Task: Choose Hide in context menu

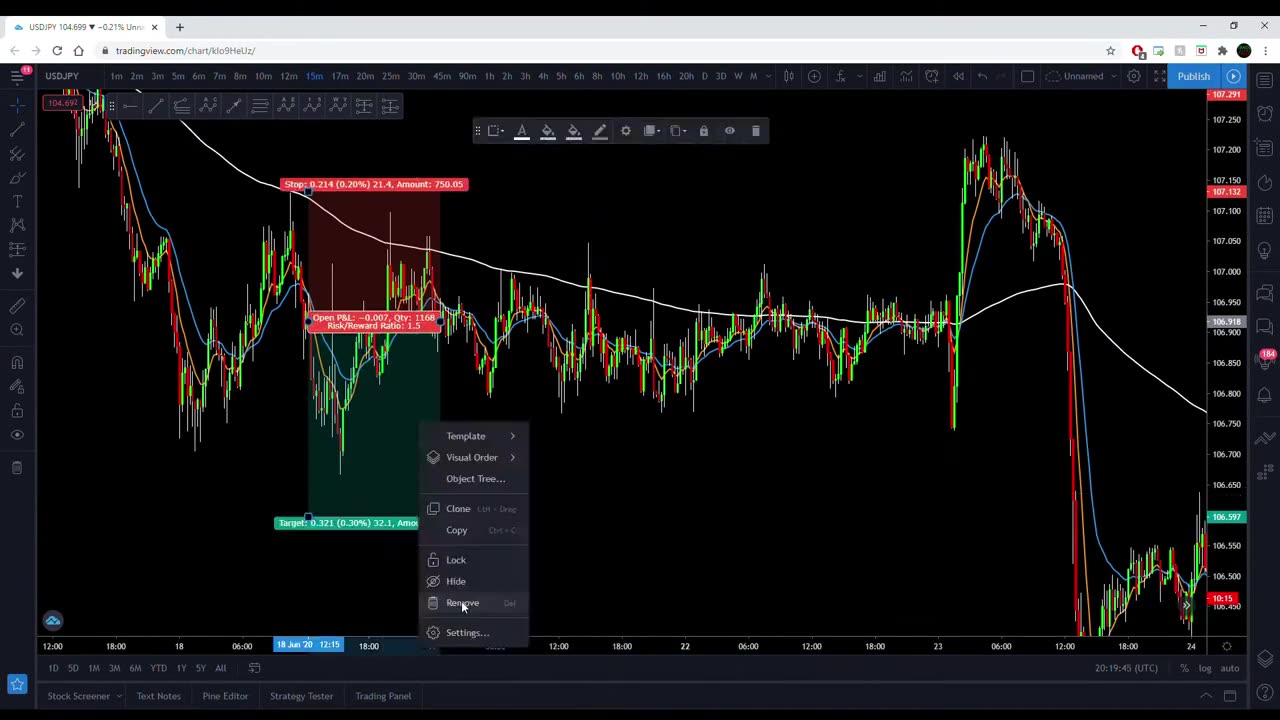Action: (474, 581)
